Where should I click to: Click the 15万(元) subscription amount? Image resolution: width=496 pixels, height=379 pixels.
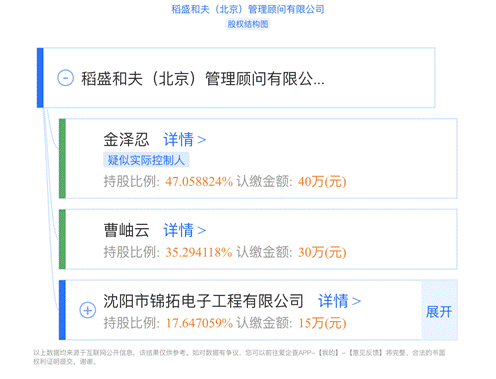[322, 323]
